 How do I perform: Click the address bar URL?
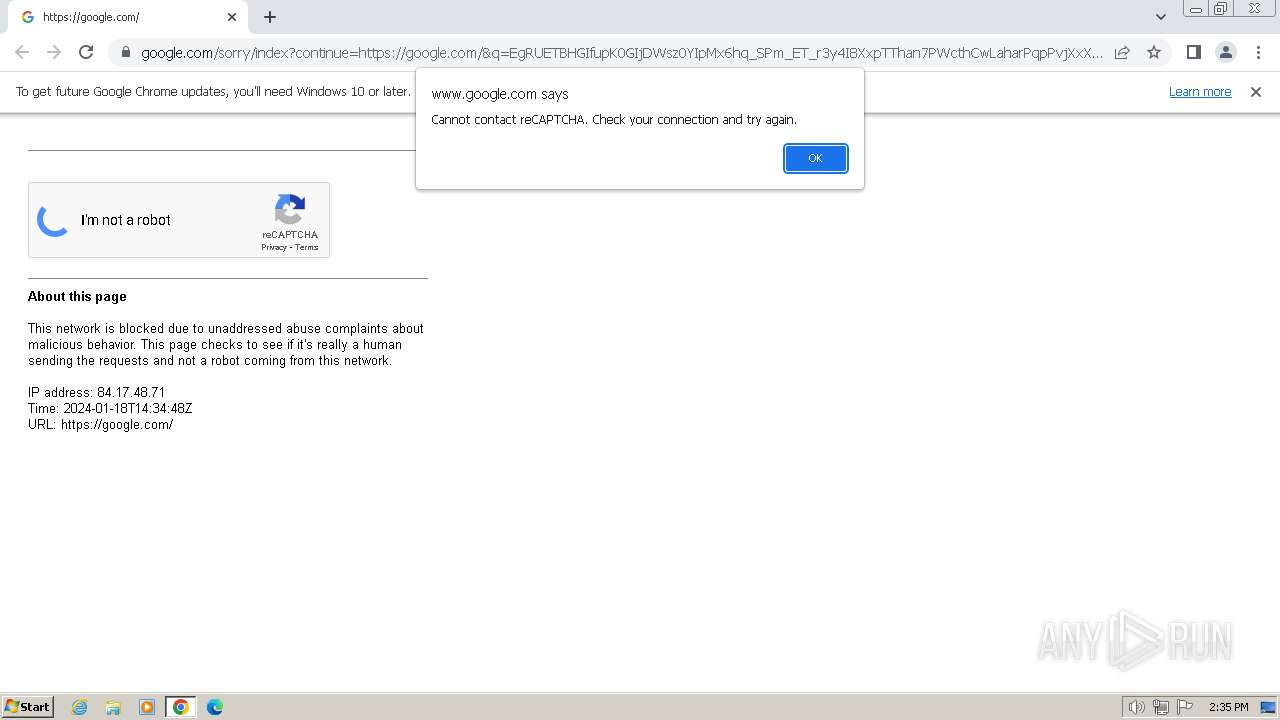(622, 52)
